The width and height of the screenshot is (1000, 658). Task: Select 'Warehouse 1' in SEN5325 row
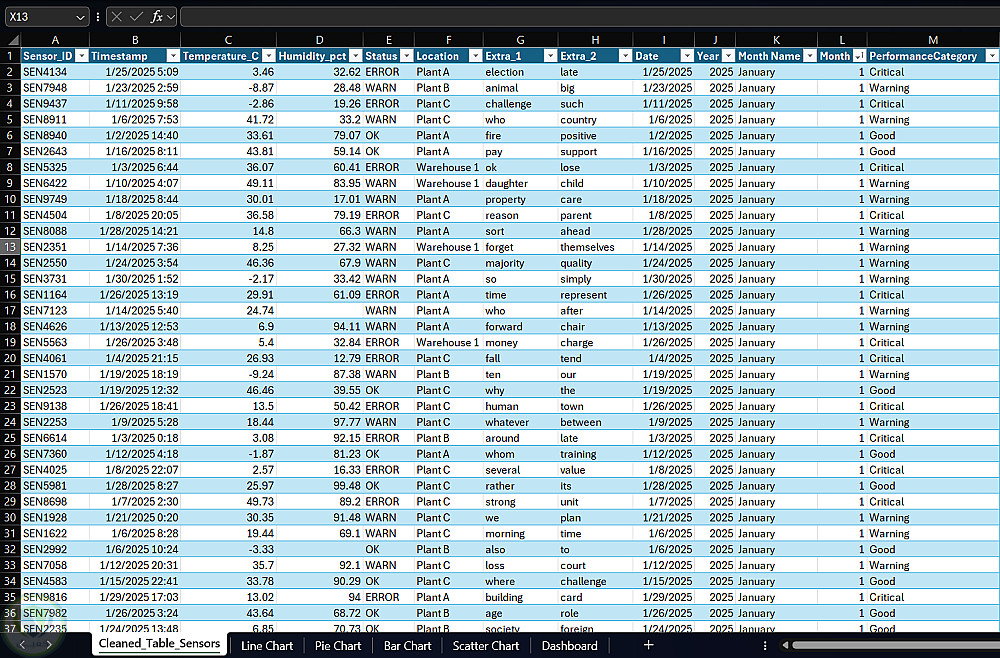(x=448, y=168)
